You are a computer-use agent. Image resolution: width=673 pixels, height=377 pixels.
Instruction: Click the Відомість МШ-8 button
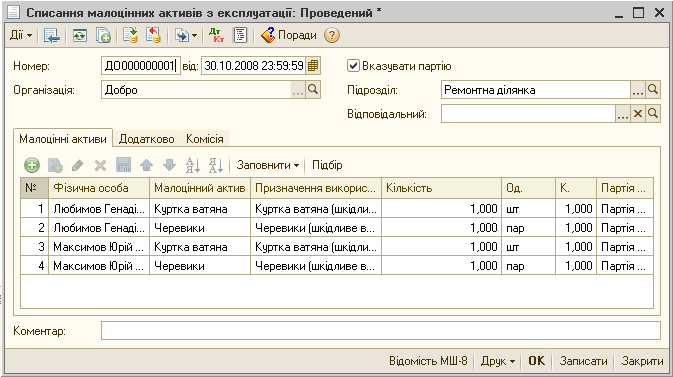pyautogui.click(x=428, y=361)
